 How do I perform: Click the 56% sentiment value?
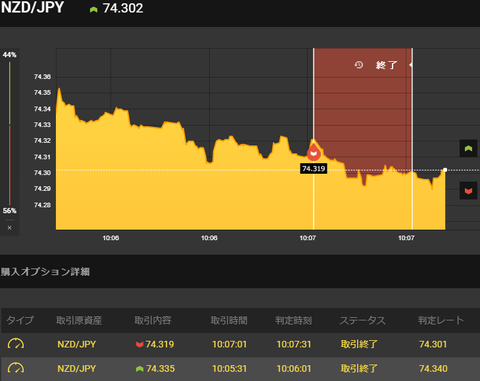coord(9,211)
